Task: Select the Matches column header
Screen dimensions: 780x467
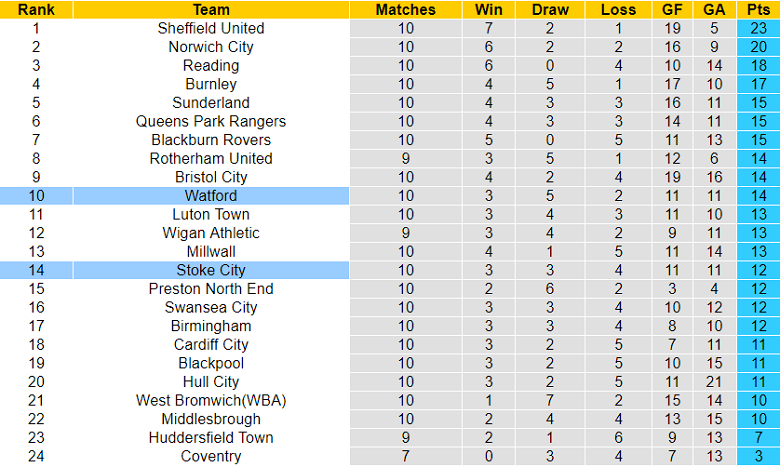Action: pos(405,10)
